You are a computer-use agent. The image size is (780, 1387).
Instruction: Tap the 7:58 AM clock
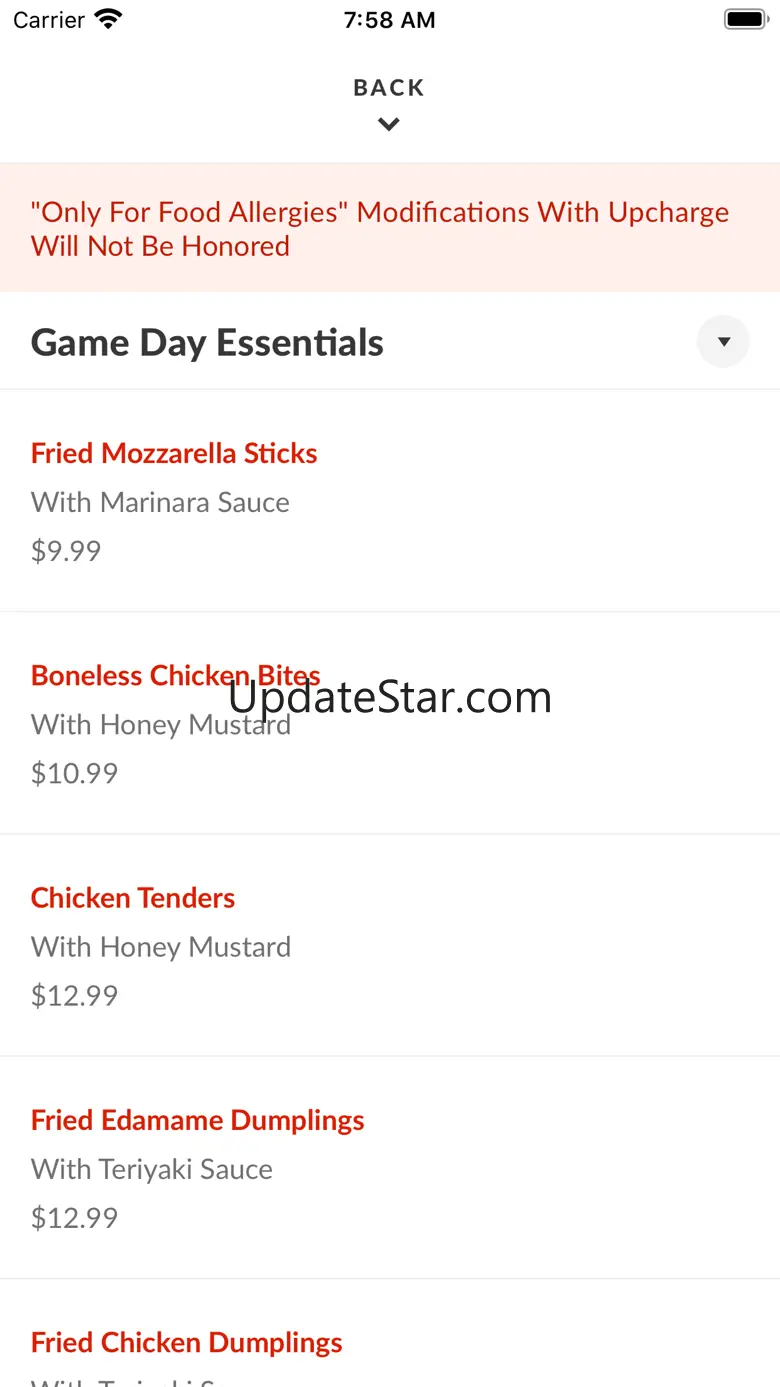tap(389, 20)
